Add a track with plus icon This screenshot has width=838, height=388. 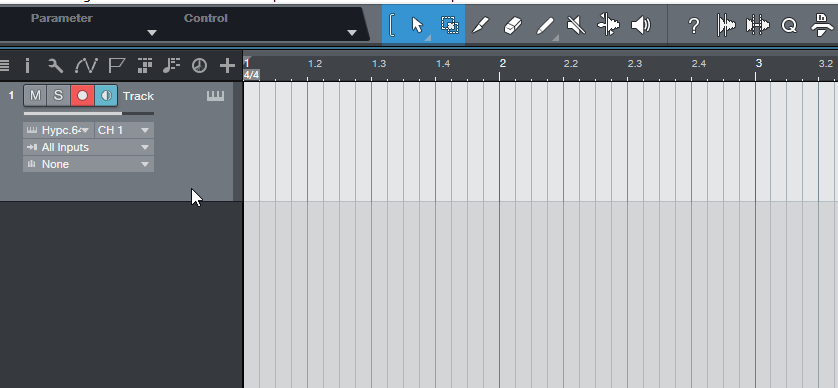[x=227, y=66]
